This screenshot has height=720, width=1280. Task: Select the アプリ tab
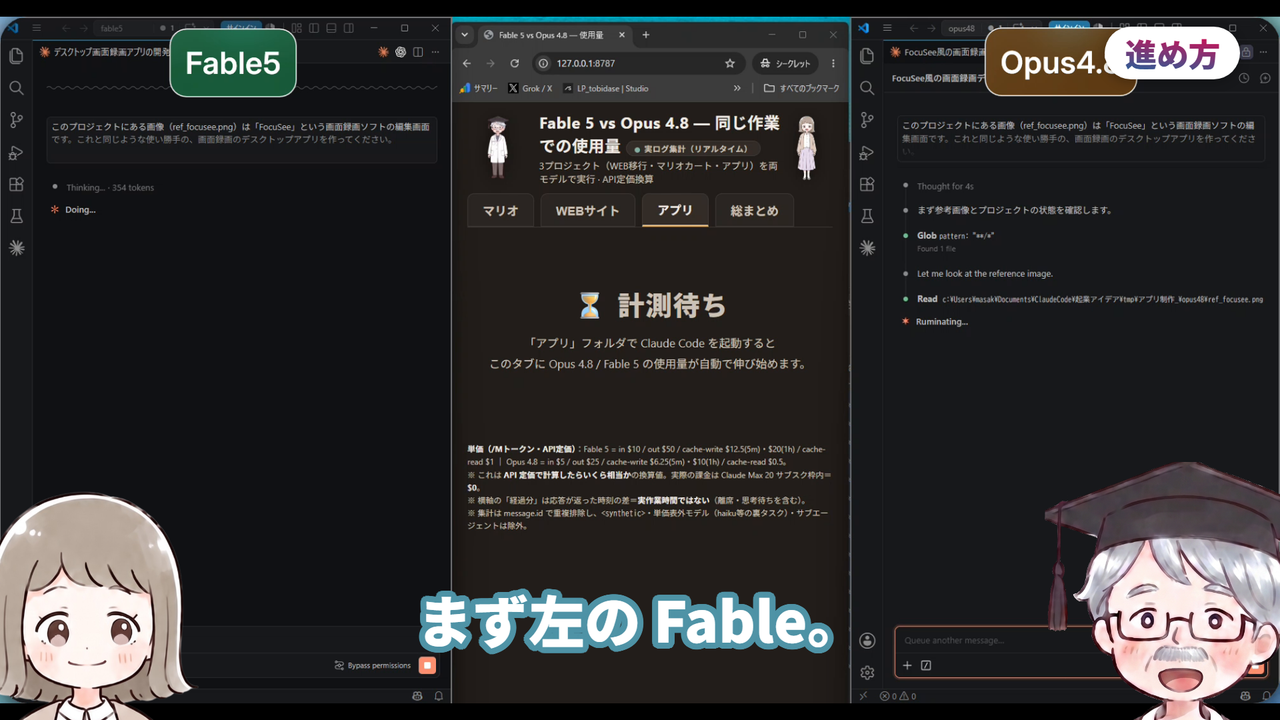(x=675, y=210)
